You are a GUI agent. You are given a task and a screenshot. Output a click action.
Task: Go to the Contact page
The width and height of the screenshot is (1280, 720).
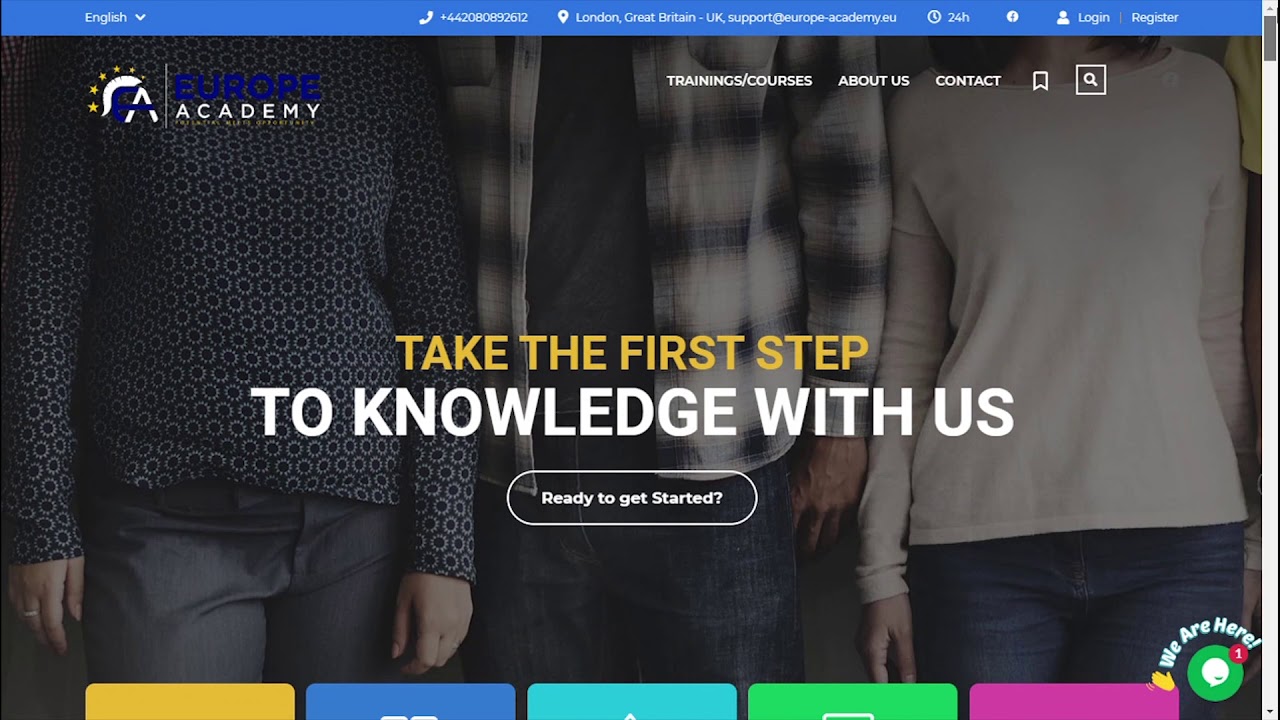click(x=968, y=80)
